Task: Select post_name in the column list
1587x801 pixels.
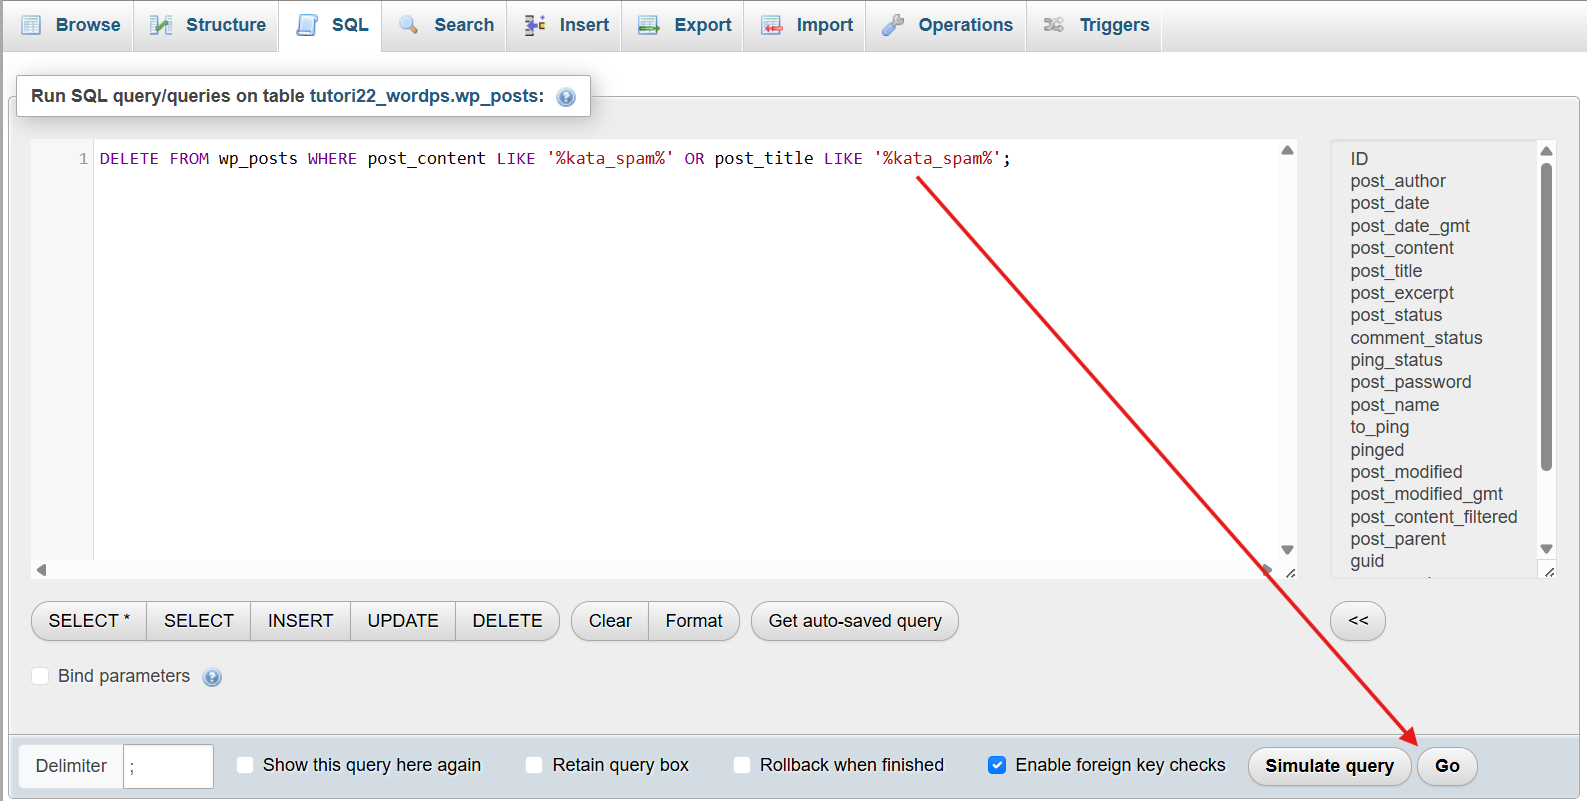Action: click(1395, 405)
